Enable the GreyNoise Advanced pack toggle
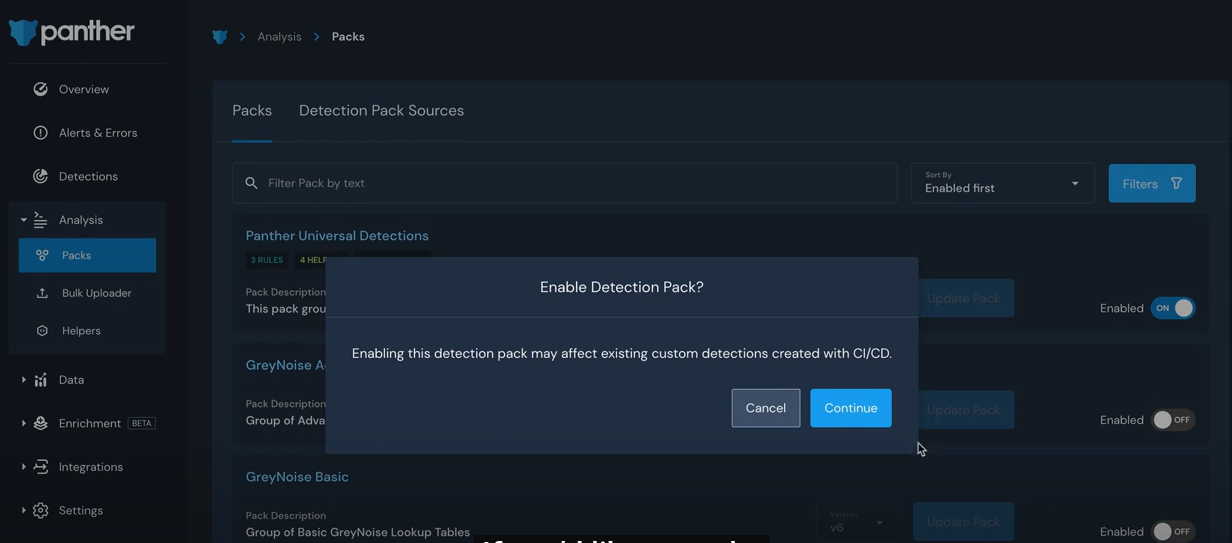The height and width of the screenshot is (543, 1232). (x=1172, y=420)
